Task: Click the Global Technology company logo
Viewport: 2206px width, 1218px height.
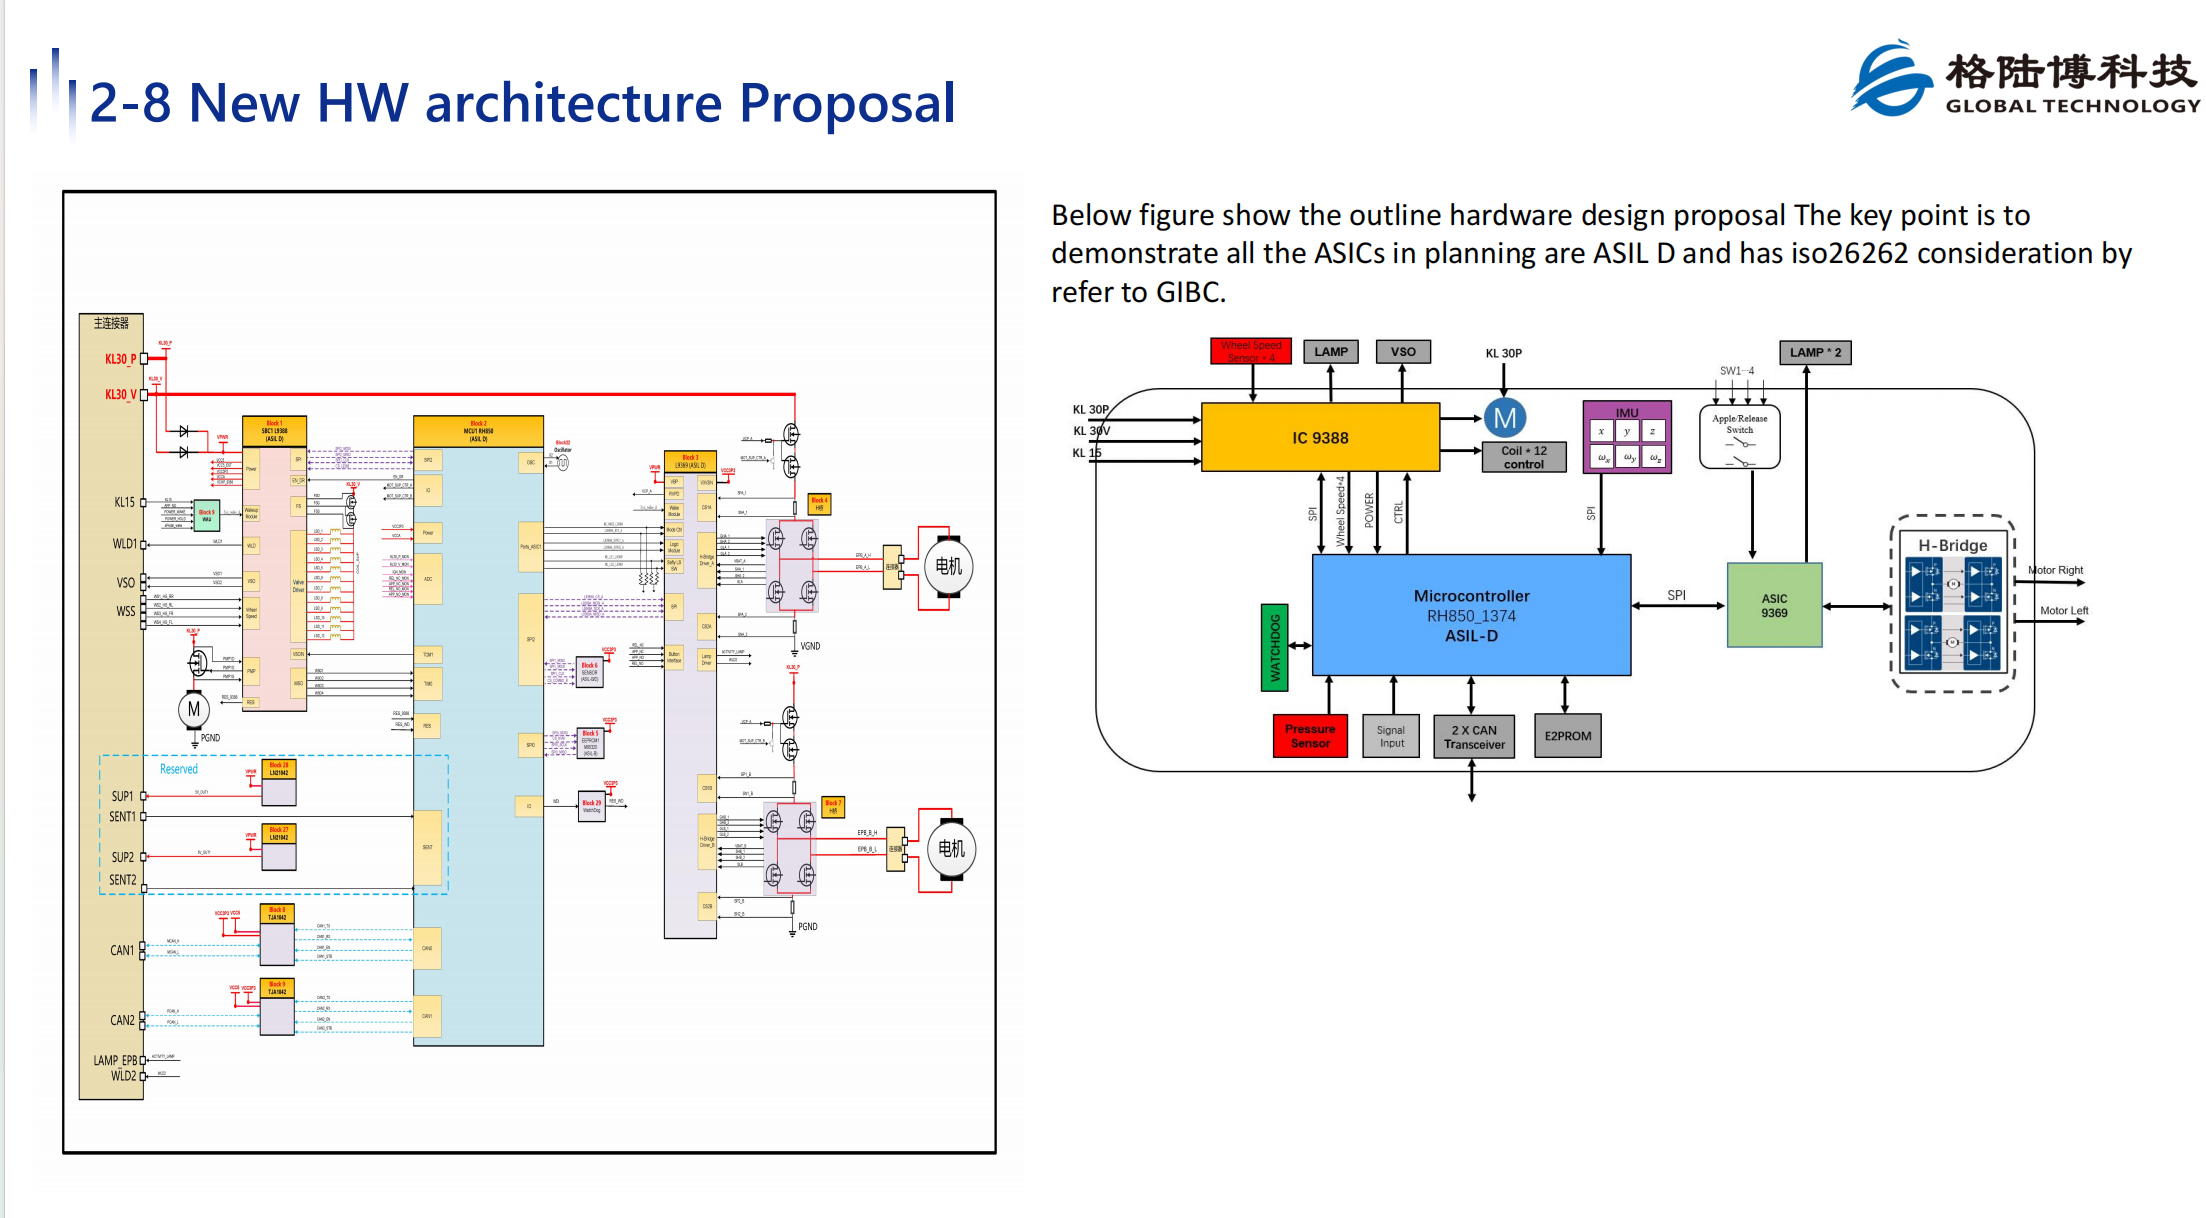Action: point(2026,80)
